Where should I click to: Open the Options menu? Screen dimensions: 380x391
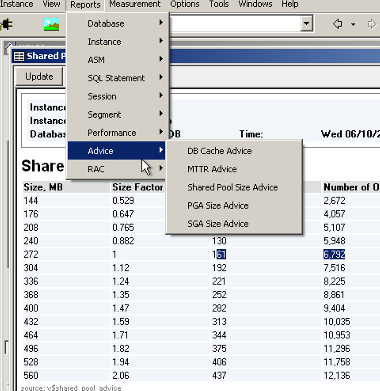tap(185, 4)
